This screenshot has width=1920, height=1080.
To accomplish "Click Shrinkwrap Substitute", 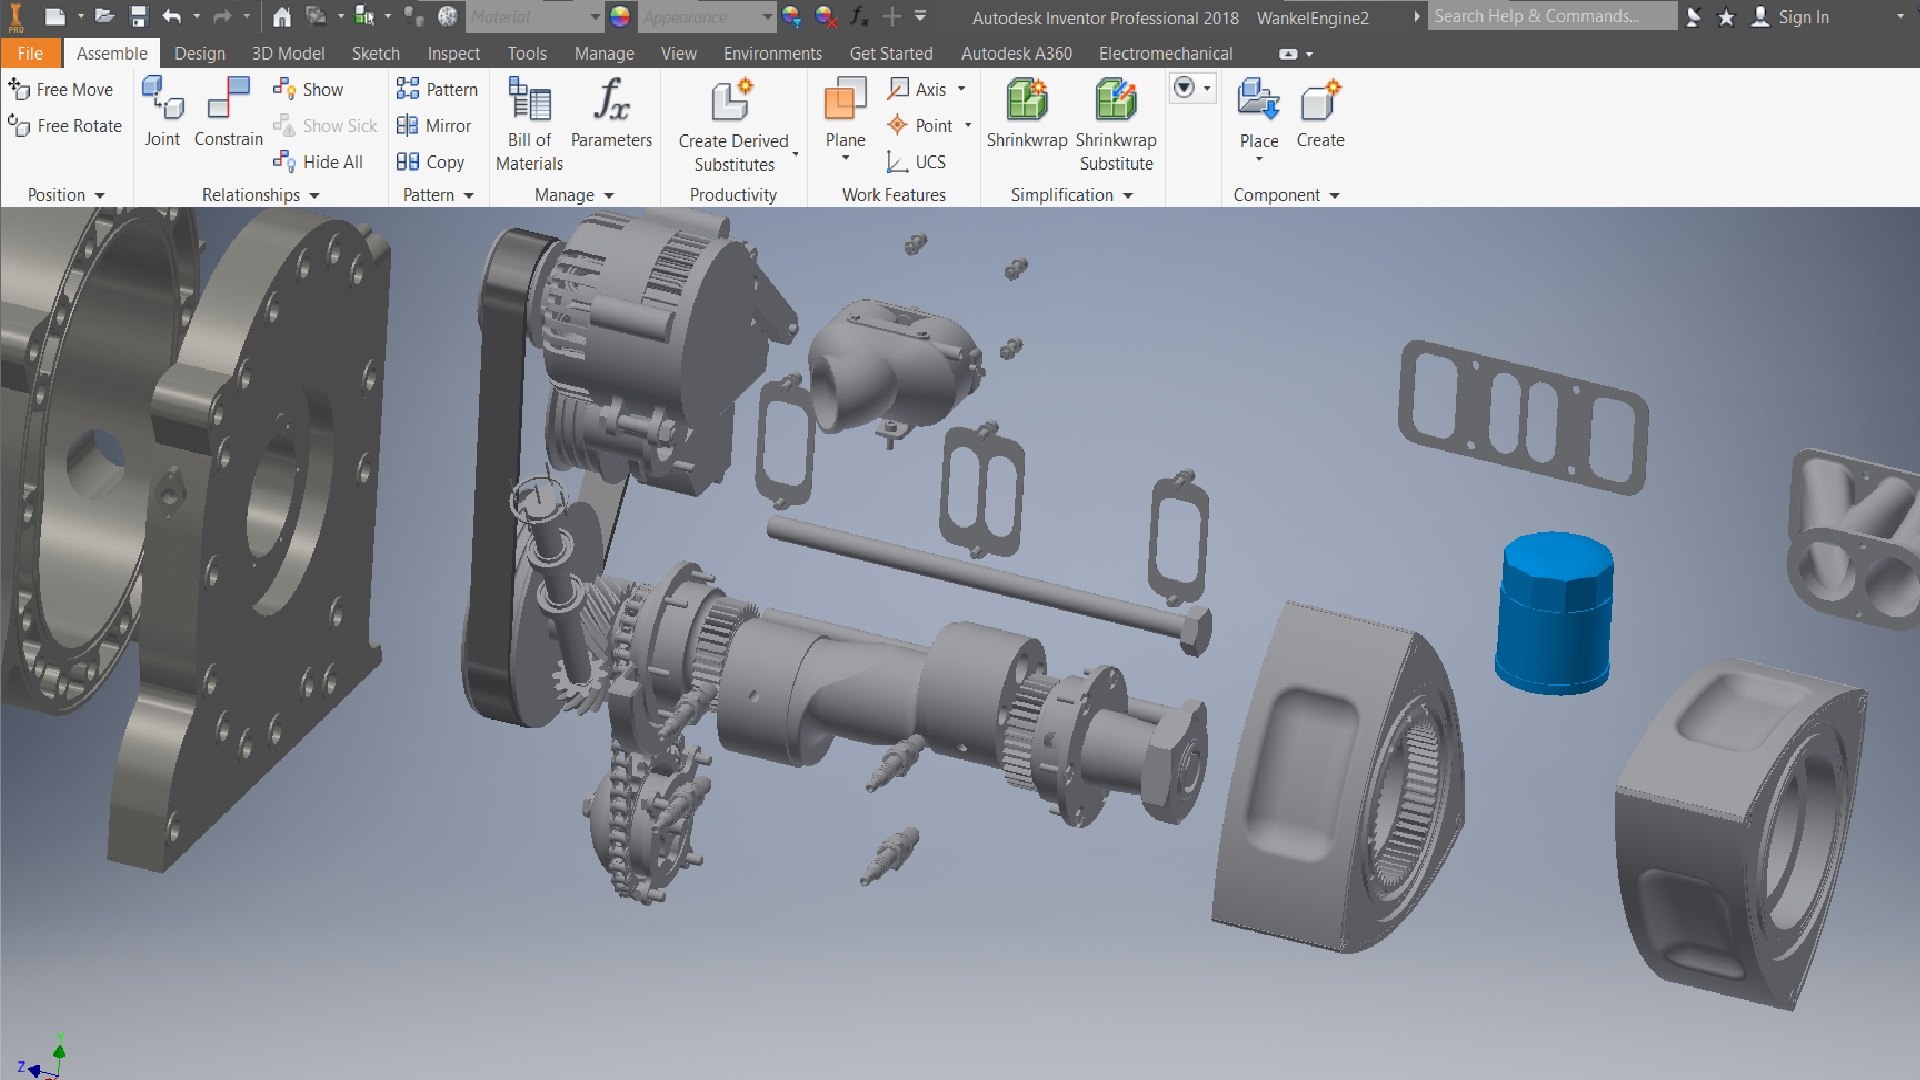I will (x=1116, y=124).
